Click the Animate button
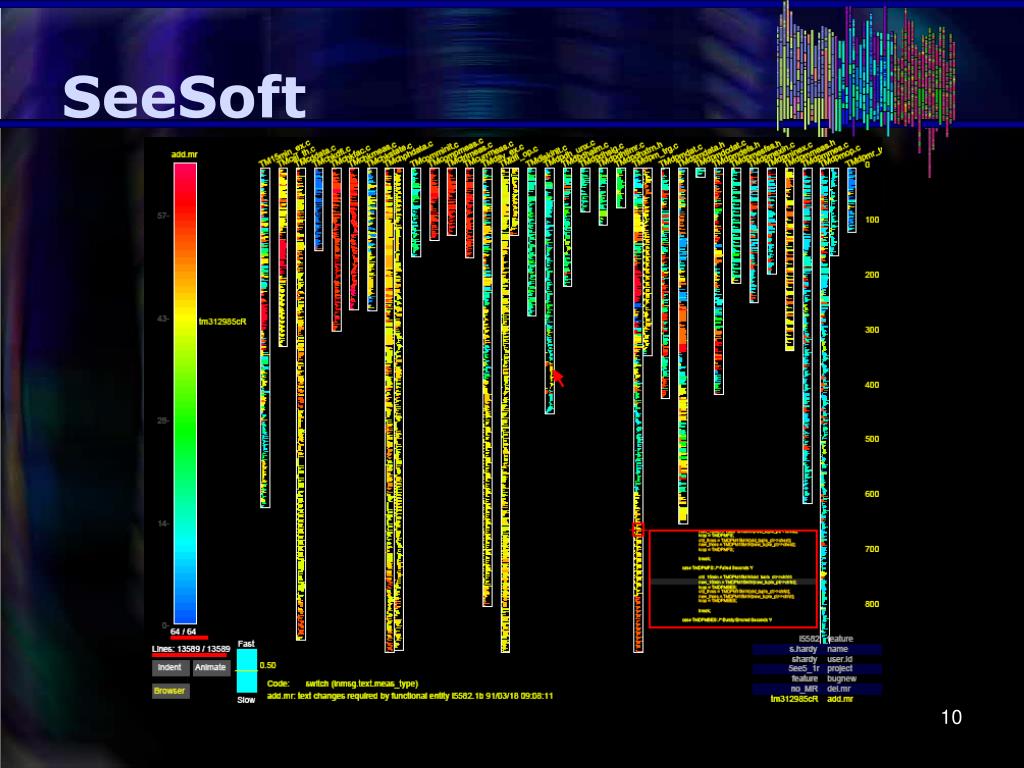 (210, 667)
